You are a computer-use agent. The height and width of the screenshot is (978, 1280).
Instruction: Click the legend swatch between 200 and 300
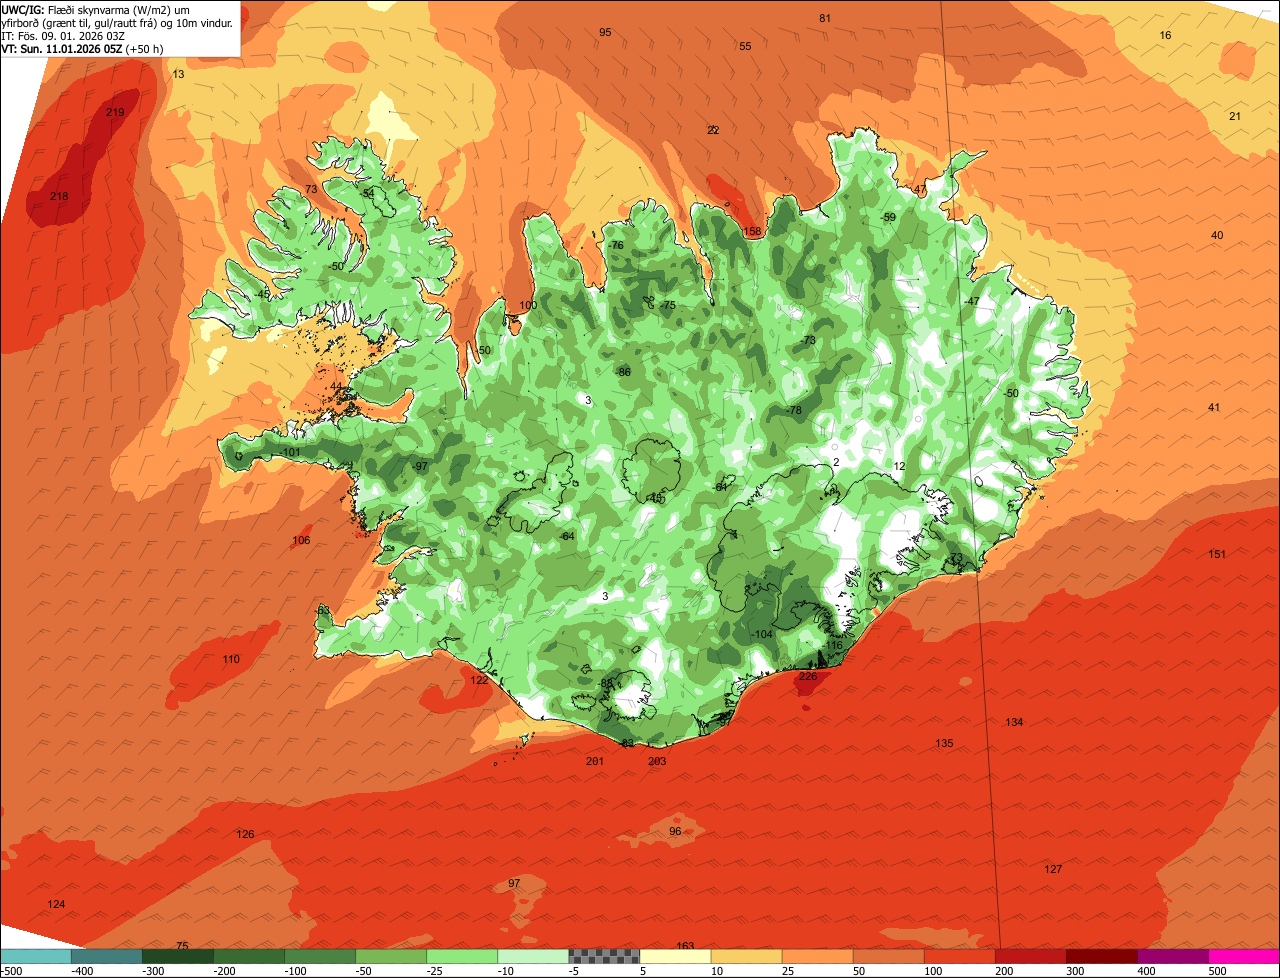click(x=1030, y=956)
